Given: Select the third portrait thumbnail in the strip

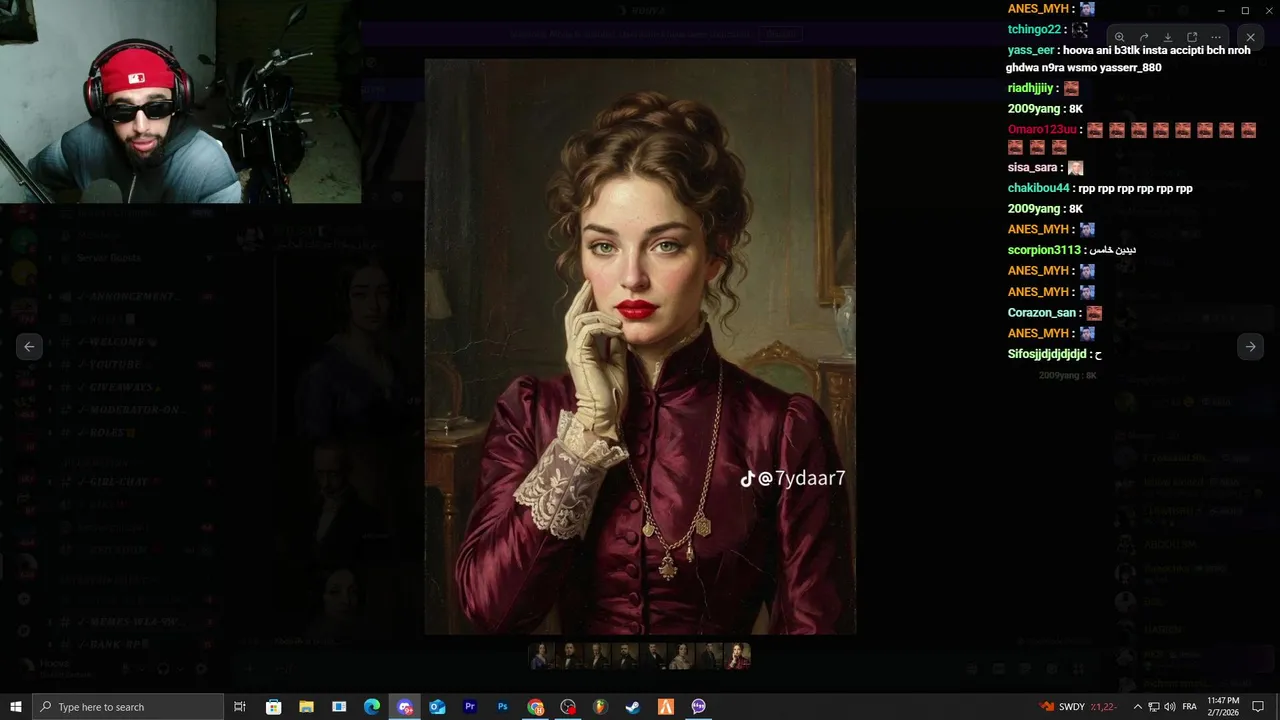Looking at the screenshot, I should click(597, 655).
